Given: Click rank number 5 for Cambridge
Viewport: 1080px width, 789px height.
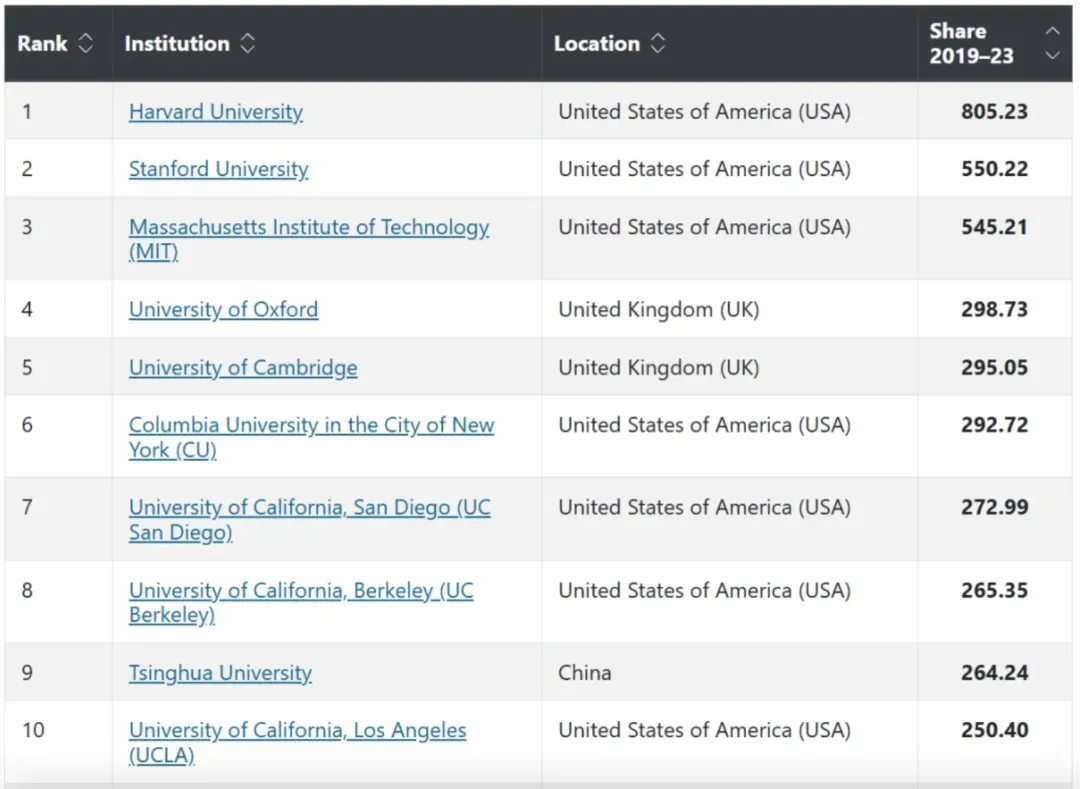Looking at the screenshot, I should (x=27, y=367).
